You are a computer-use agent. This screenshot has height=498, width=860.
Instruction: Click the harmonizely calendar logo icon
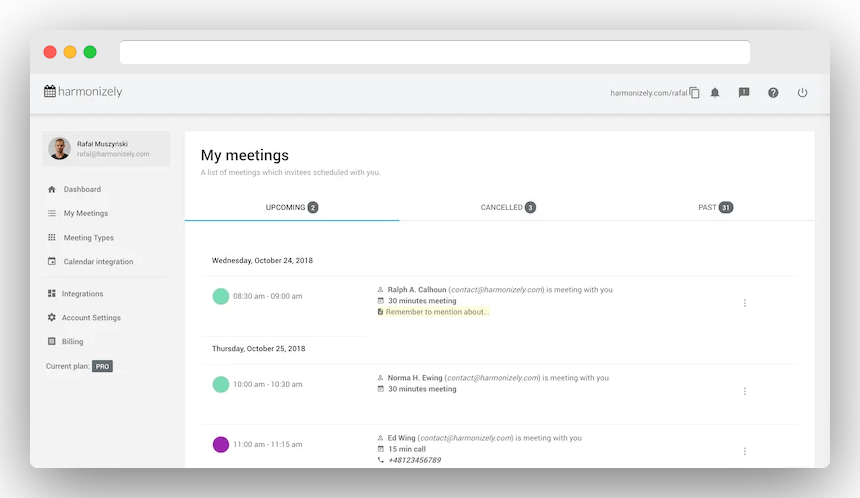(x=50, y=91)
